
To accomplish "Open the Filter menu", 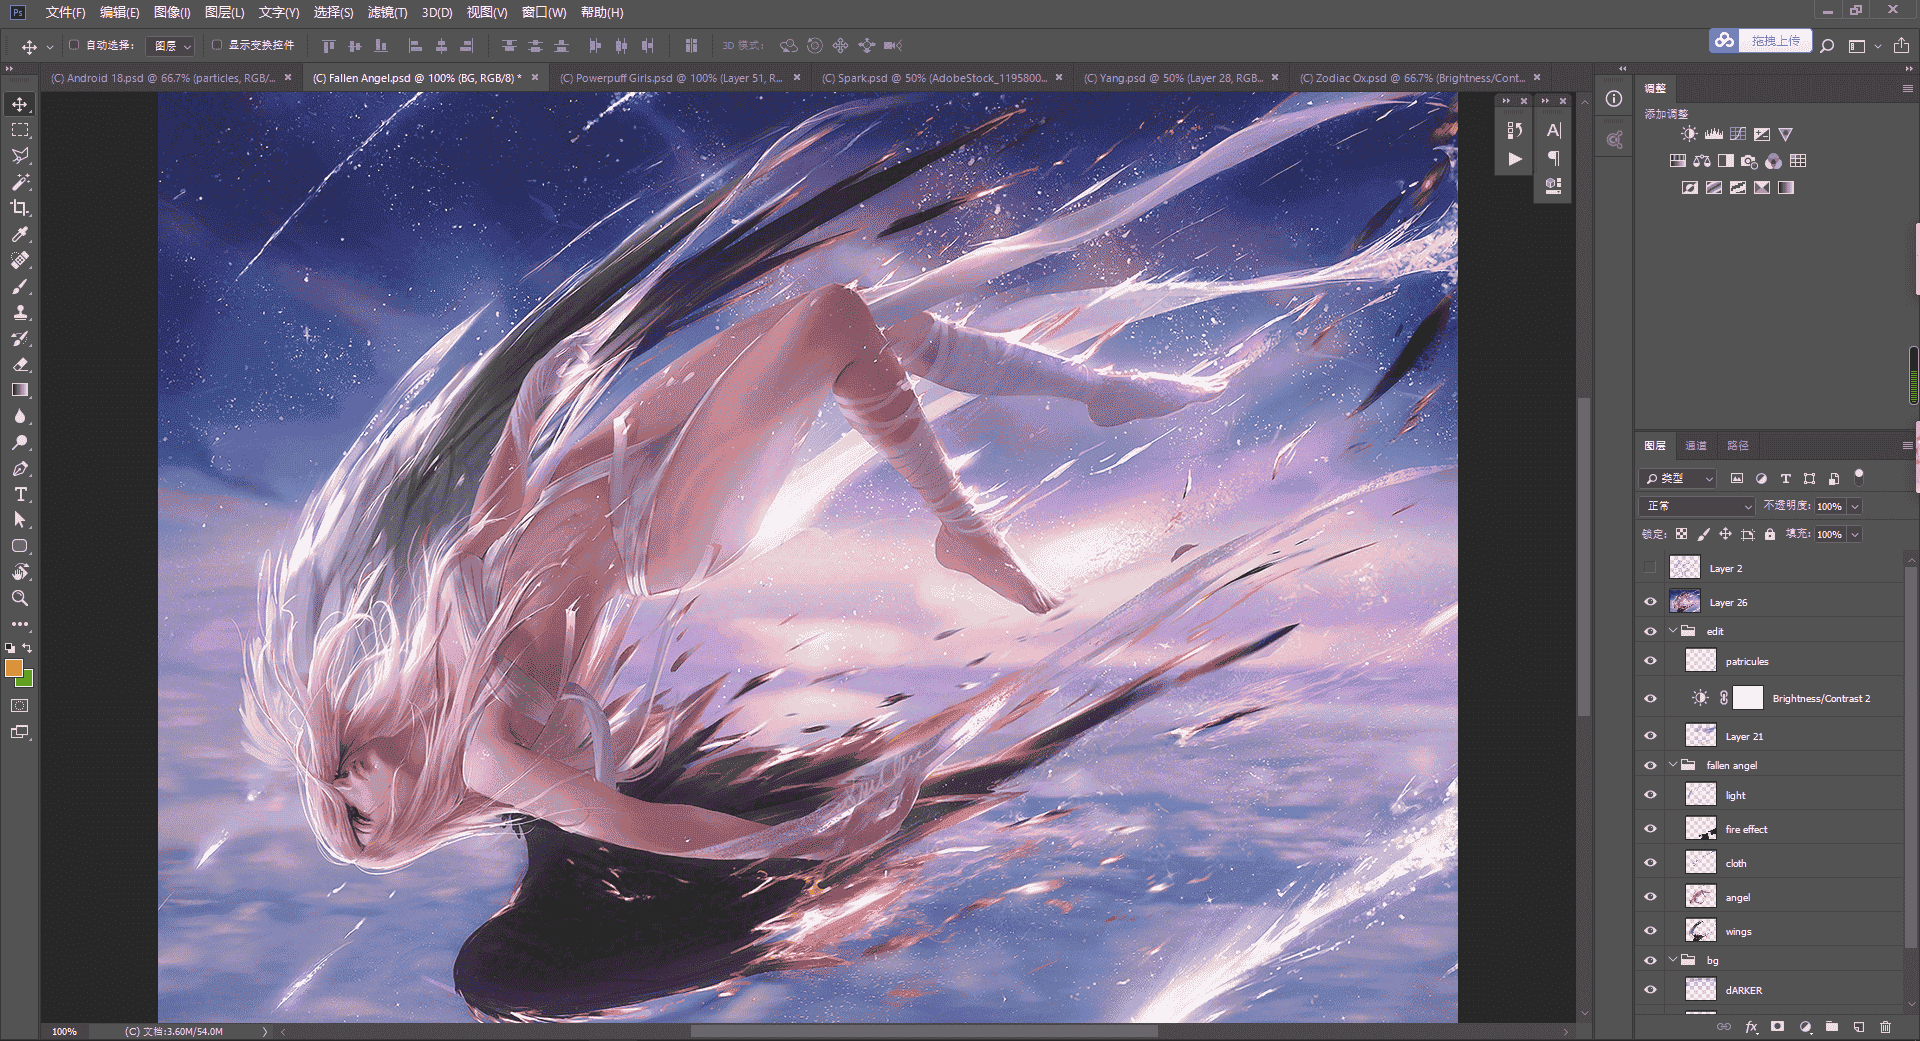I will (x=387, y=13).
